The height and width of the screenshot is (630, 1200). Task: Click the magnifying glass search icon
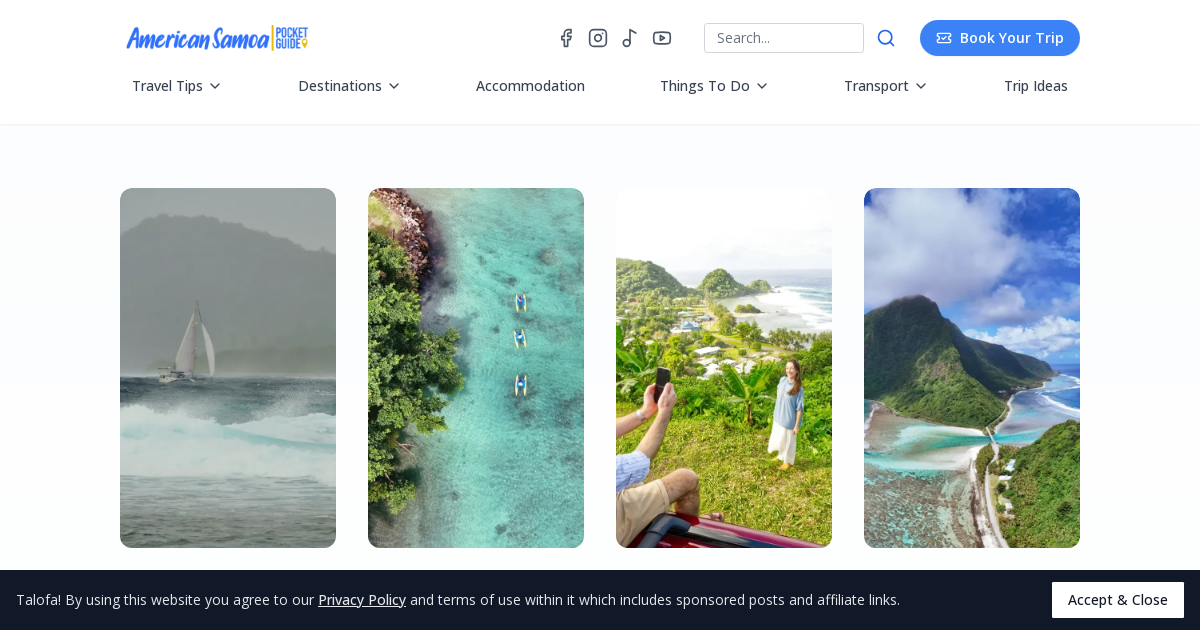tap(886, 38)
